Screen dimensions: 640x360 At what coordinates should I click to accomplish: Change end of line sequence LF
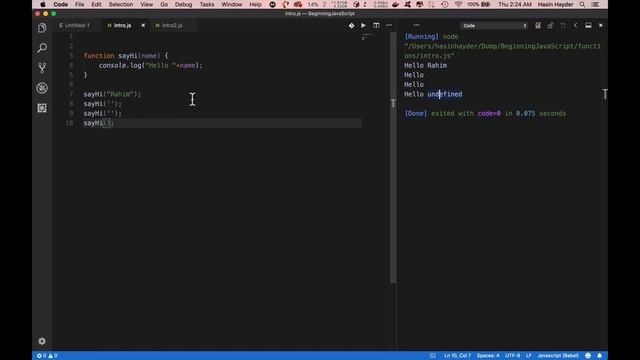tap(529, 356)
